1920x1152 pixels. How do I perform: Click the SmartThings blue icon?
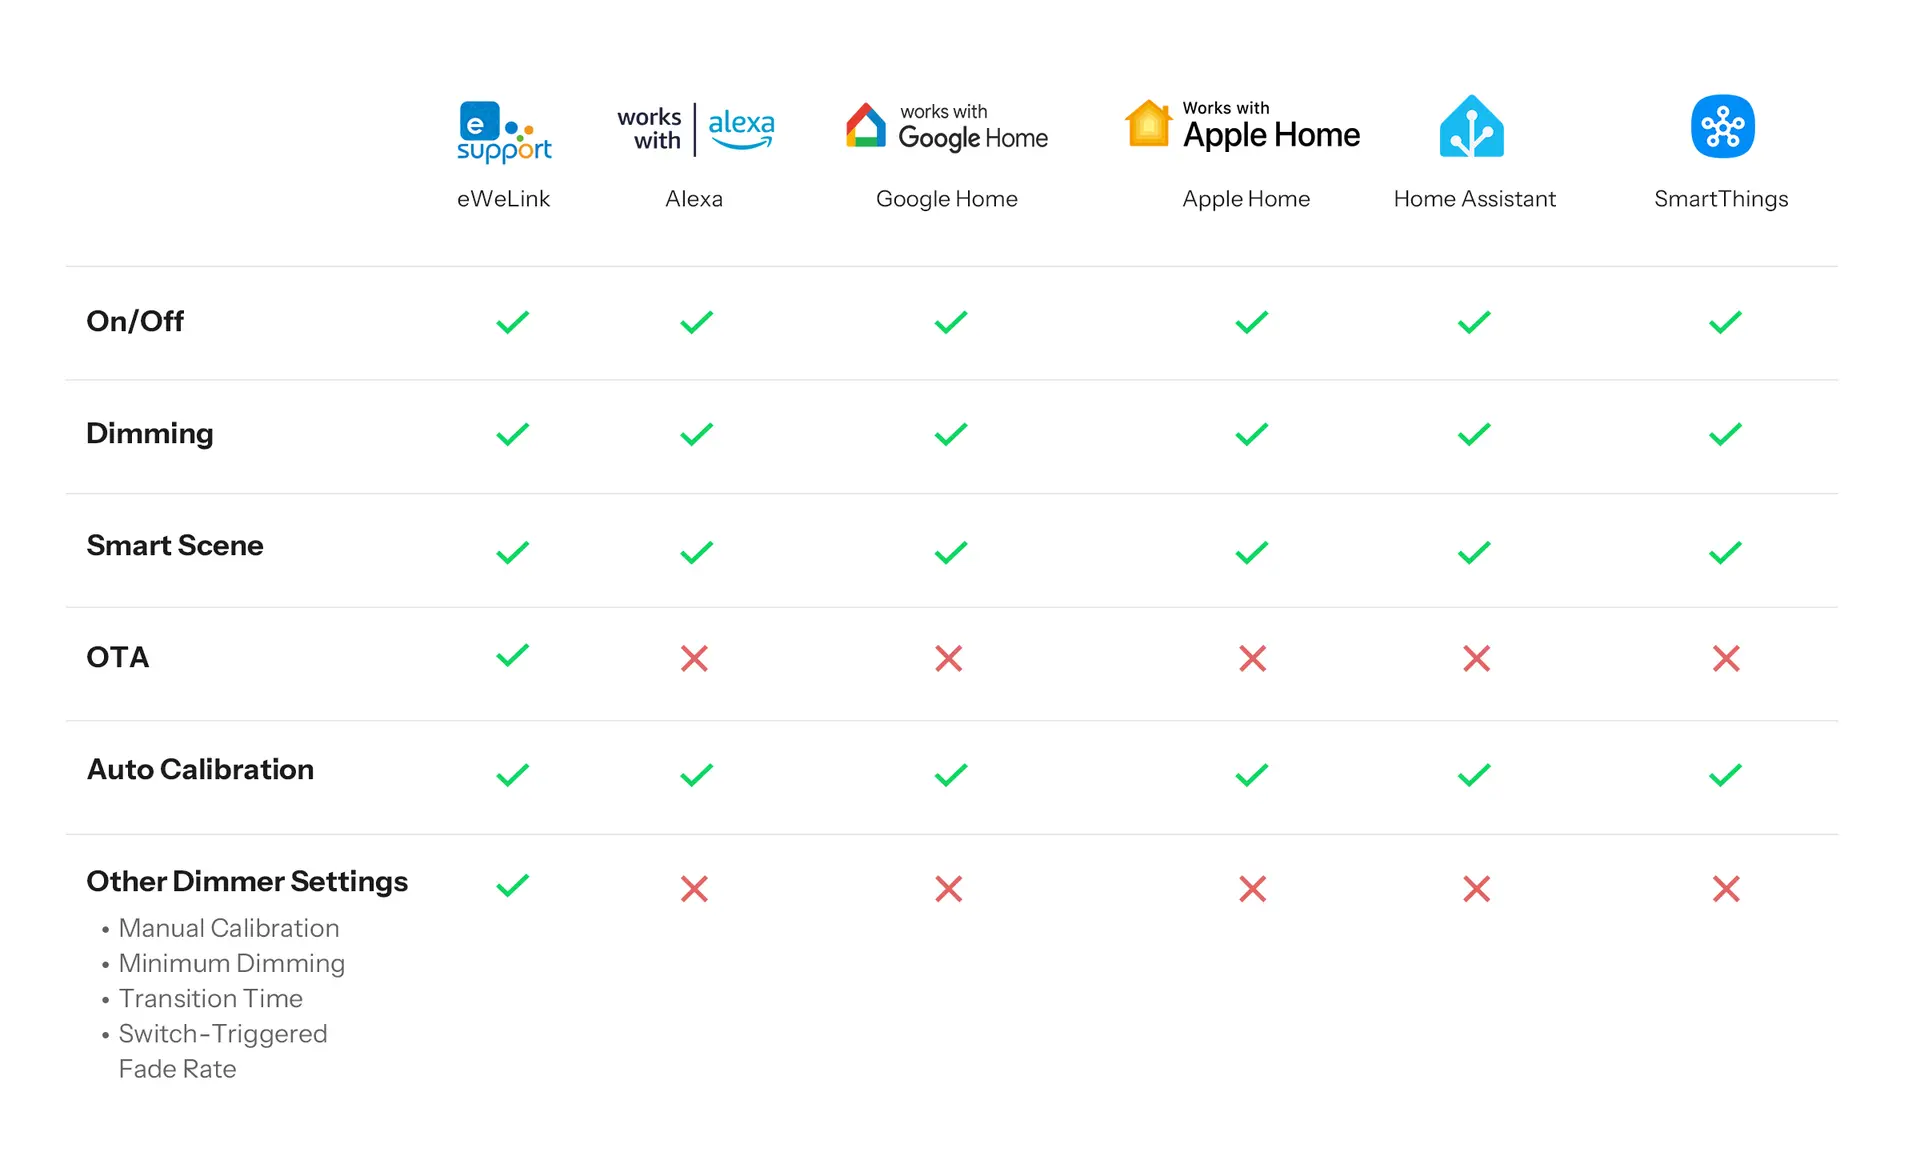click(1722, 127)
